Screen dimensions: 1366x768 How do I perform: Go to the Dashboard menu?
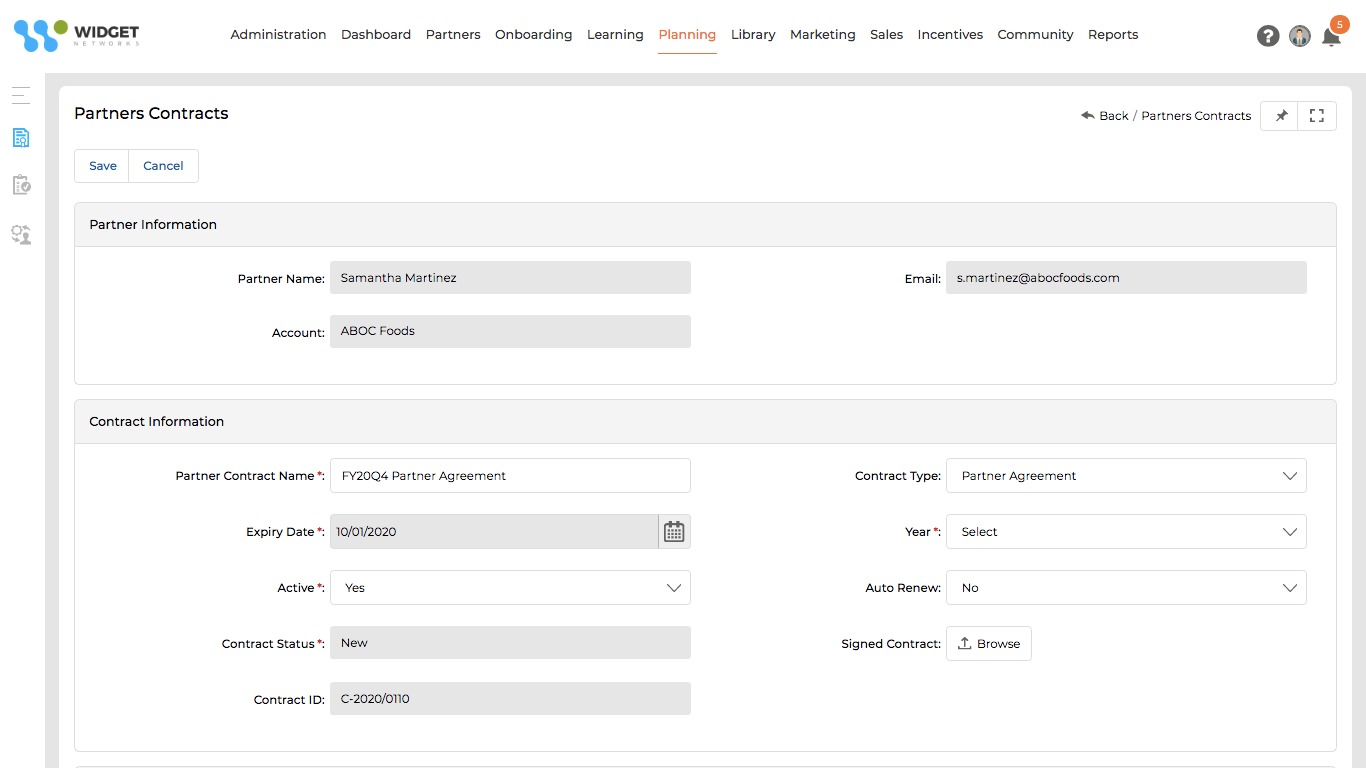[x=376, y=35]
